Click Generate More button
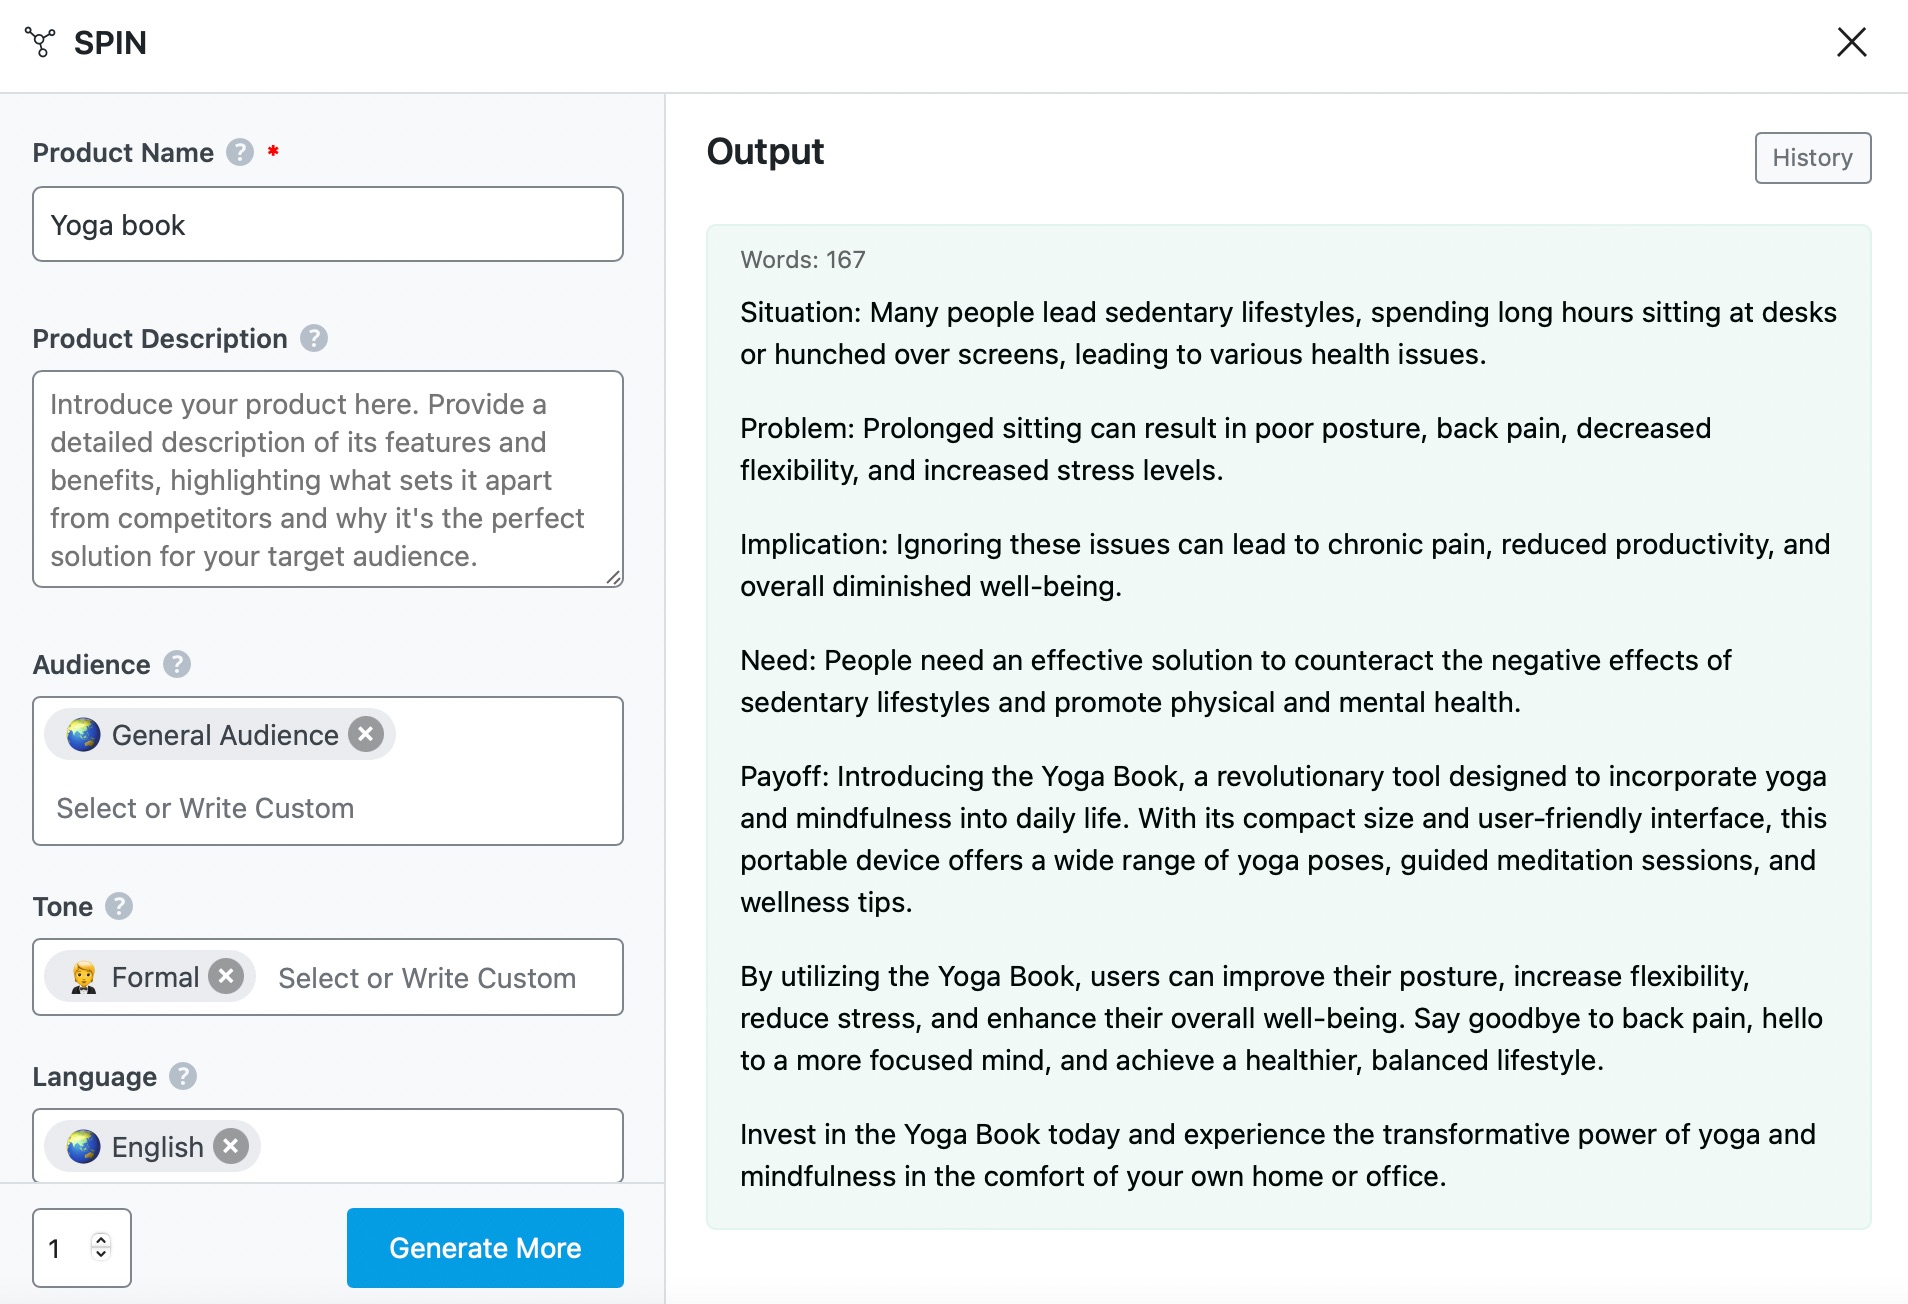 [485, 1248]
